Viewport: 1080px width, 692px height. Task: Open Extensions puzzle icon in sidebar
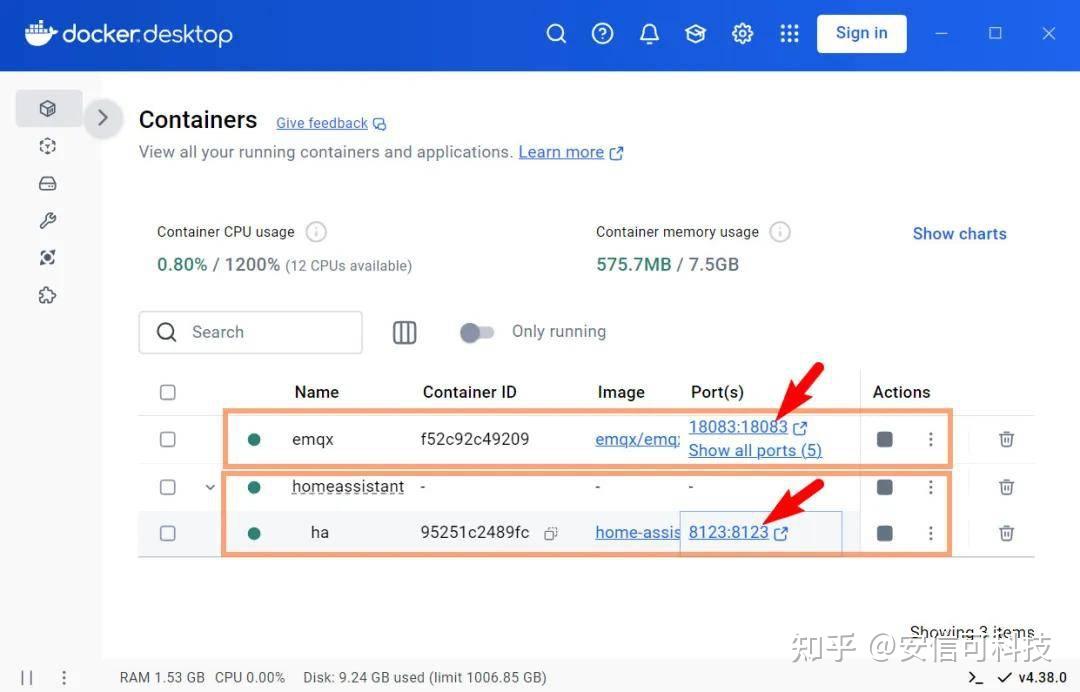tap(48, 295)
